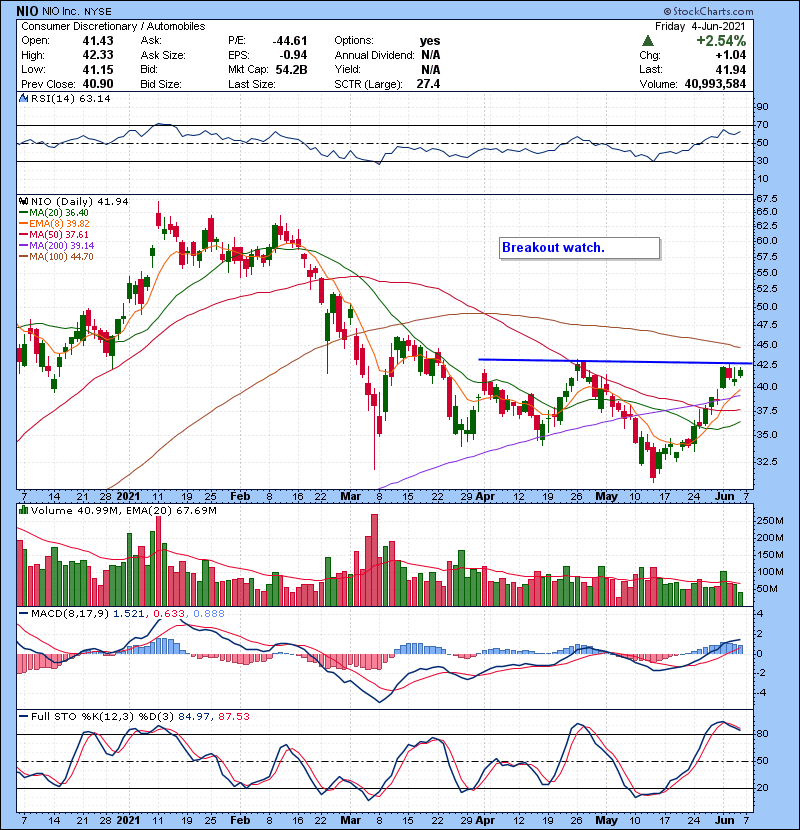800x830 pixels.
Task: Click the RSI(14) panel line icon
Action: pos(23,98)
